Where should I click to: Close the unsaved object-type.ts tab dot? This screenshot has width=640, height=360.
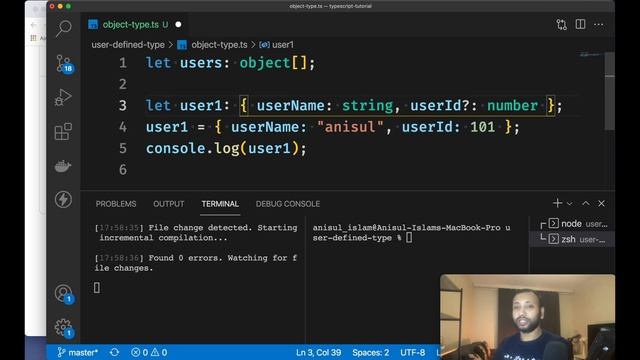point(178,24)
